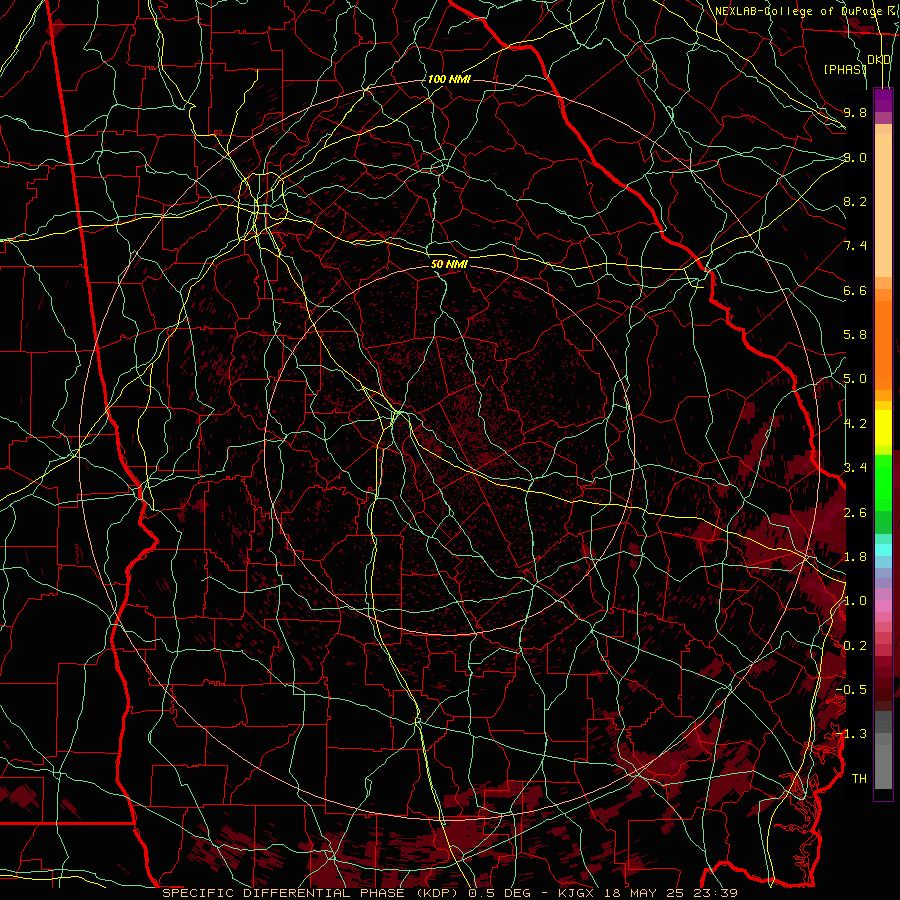
Task: Click the 5.8 value on the color scale
Action: click(855, 335)
